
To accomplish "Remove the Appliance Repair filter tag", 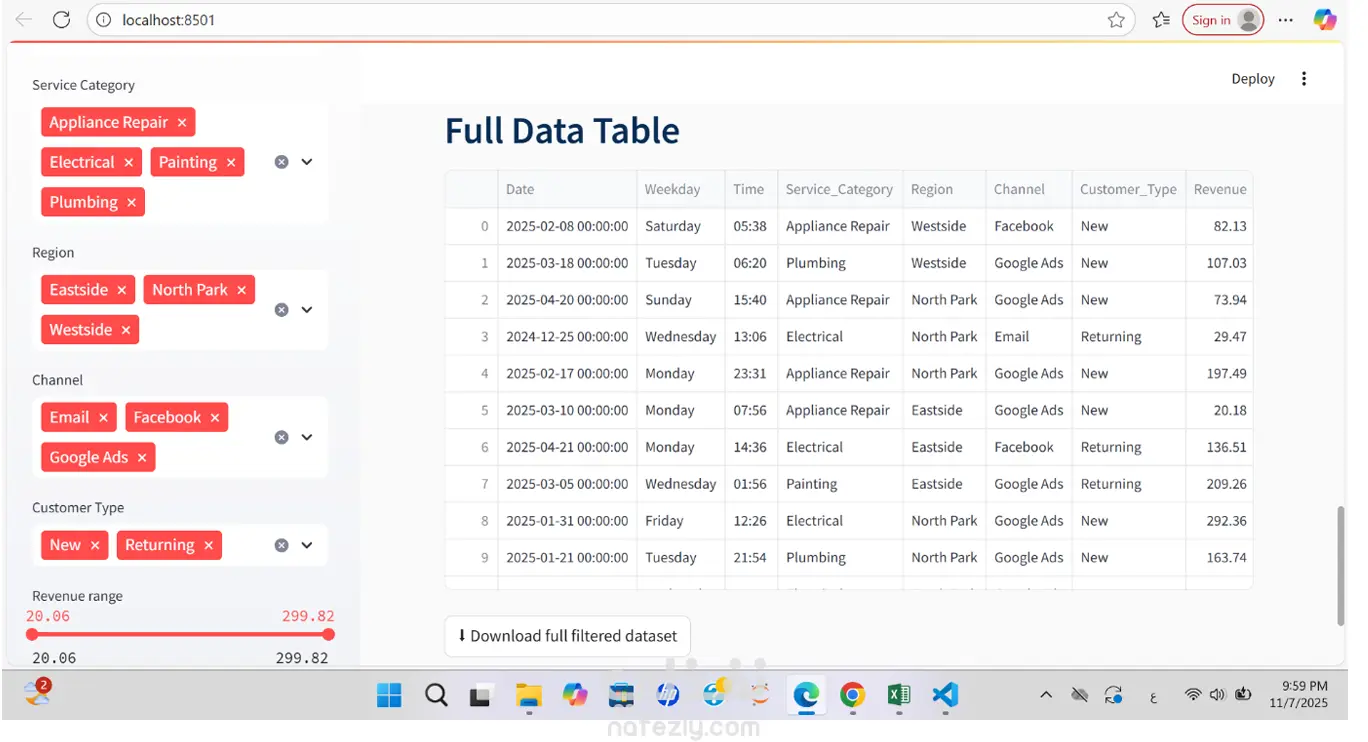I will [x=182, y=123].
